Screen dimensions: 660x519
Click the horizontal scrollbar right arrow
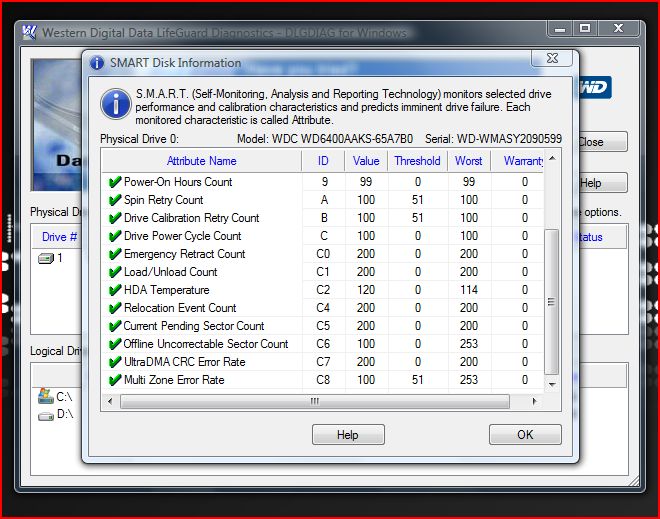(535, 401)
